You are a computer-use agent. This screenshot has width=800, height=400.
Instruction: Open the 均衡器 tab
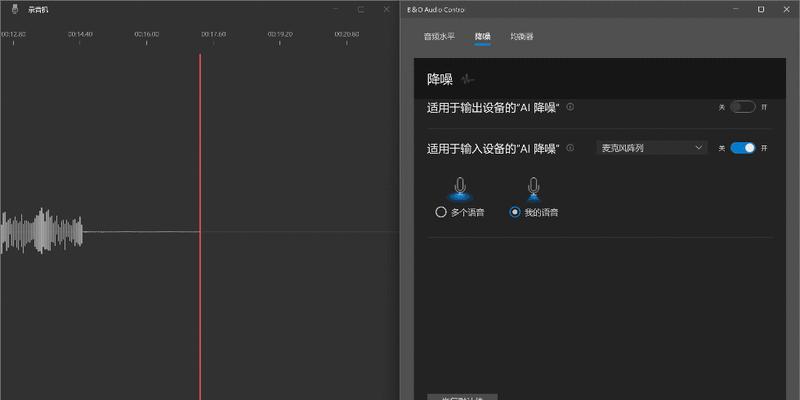click(x=522, y=37)
